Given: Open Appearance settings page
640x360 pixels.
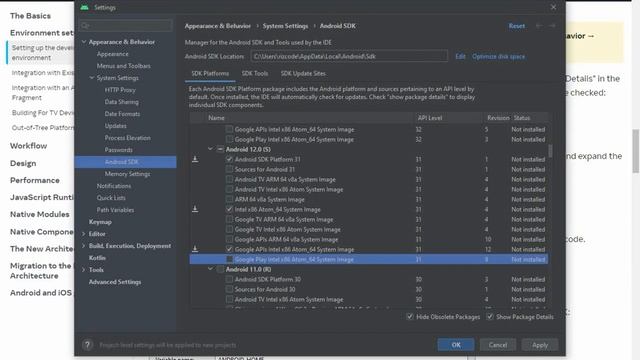Looking at the screenshot, I should point(113,54).
